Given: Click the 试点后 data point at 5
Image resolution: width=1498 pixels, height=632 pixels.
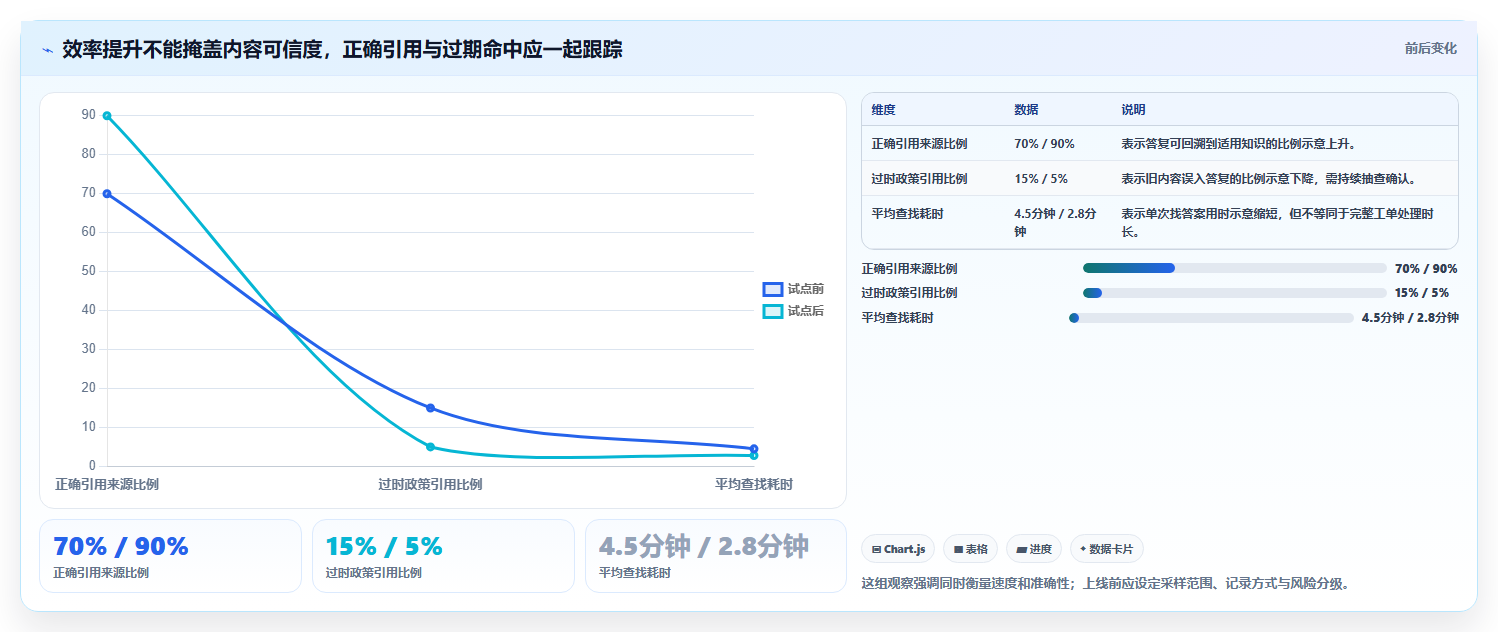Looking at the screenshot, I should (430, 447).
